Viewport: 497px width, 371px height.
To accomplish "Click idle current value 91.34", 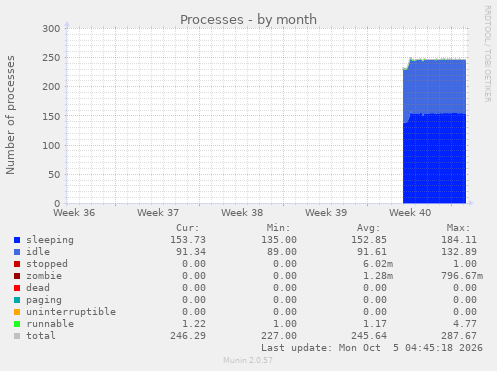I will [x=191, y=252].
